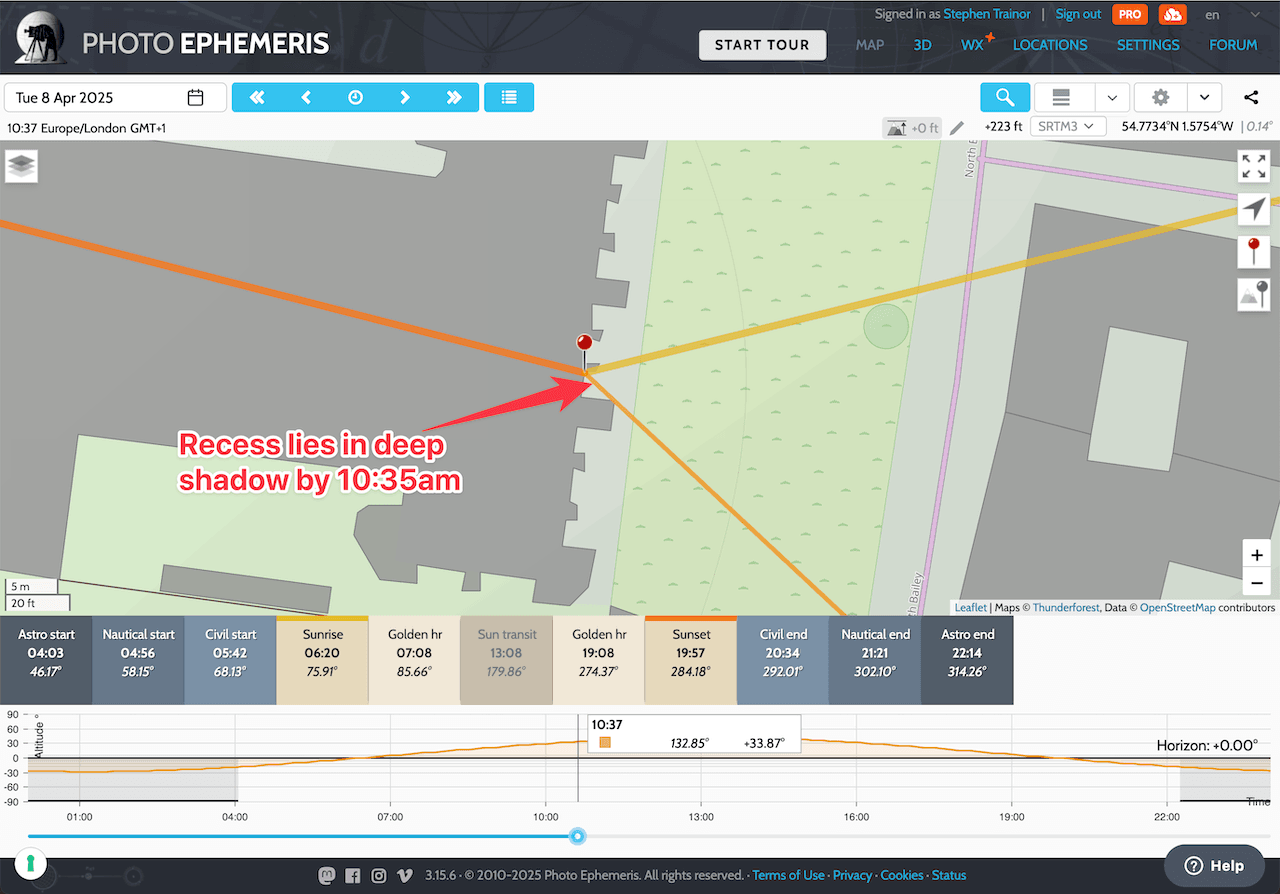The height and width of the screenshot is (894, 1280).
Task: Enter fullscreen map mode
Action: tap(1254, 166)
